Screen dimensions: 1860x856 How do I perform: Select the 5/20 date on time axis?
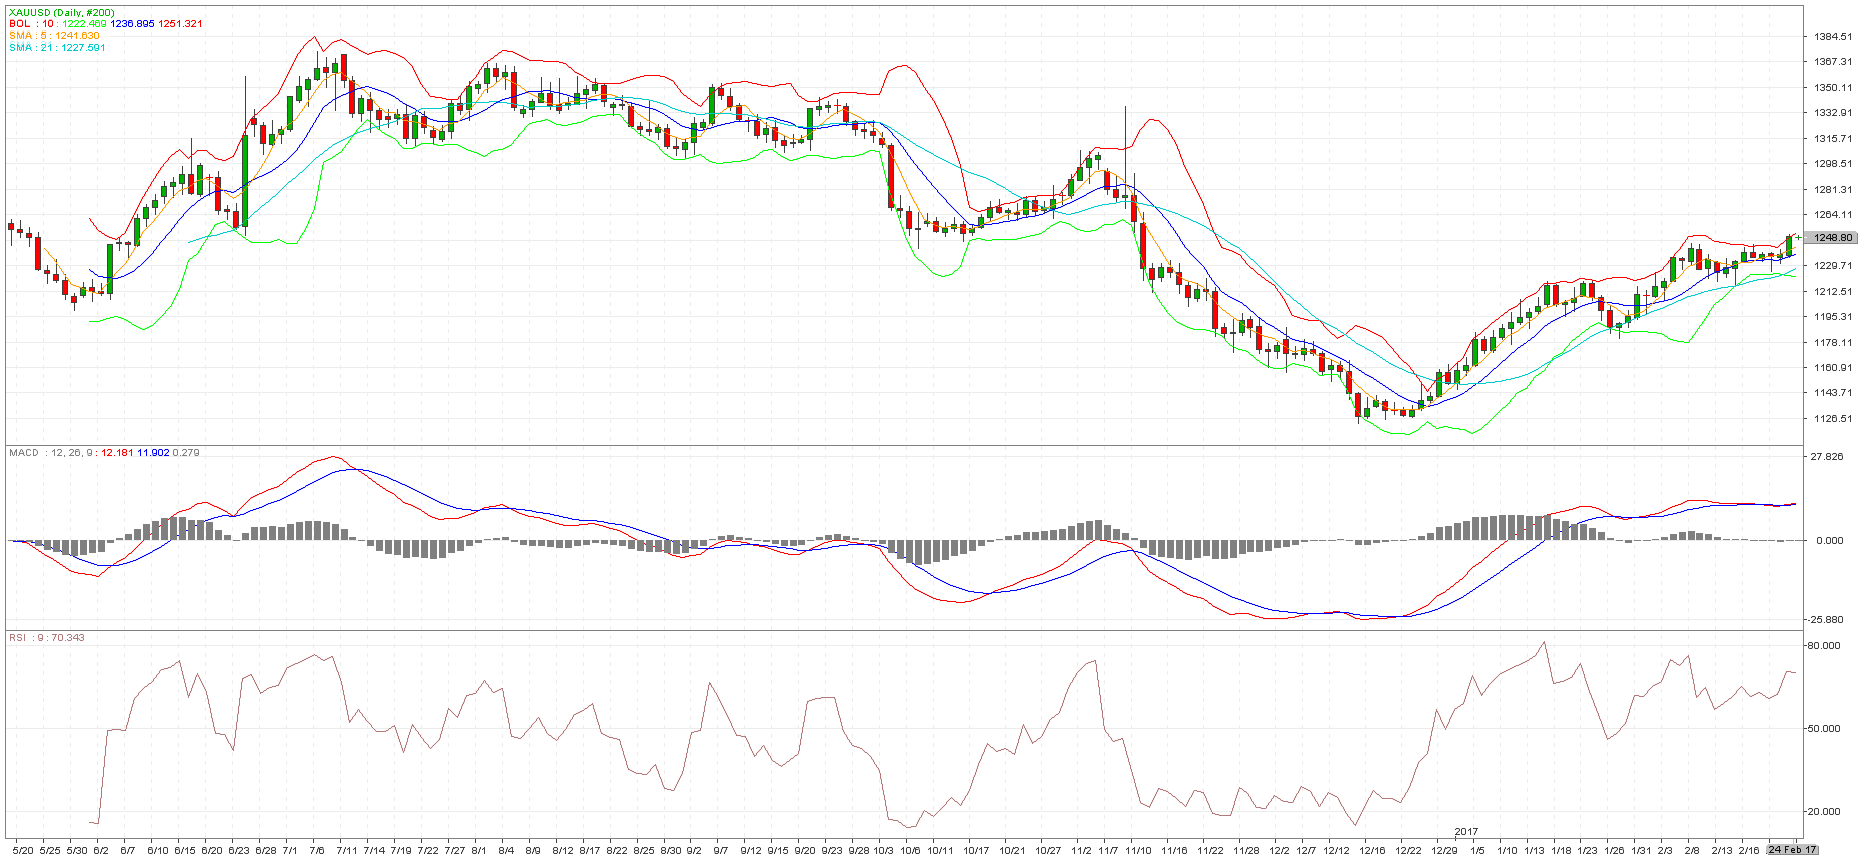pyautogui.click(x=23, y=851)
